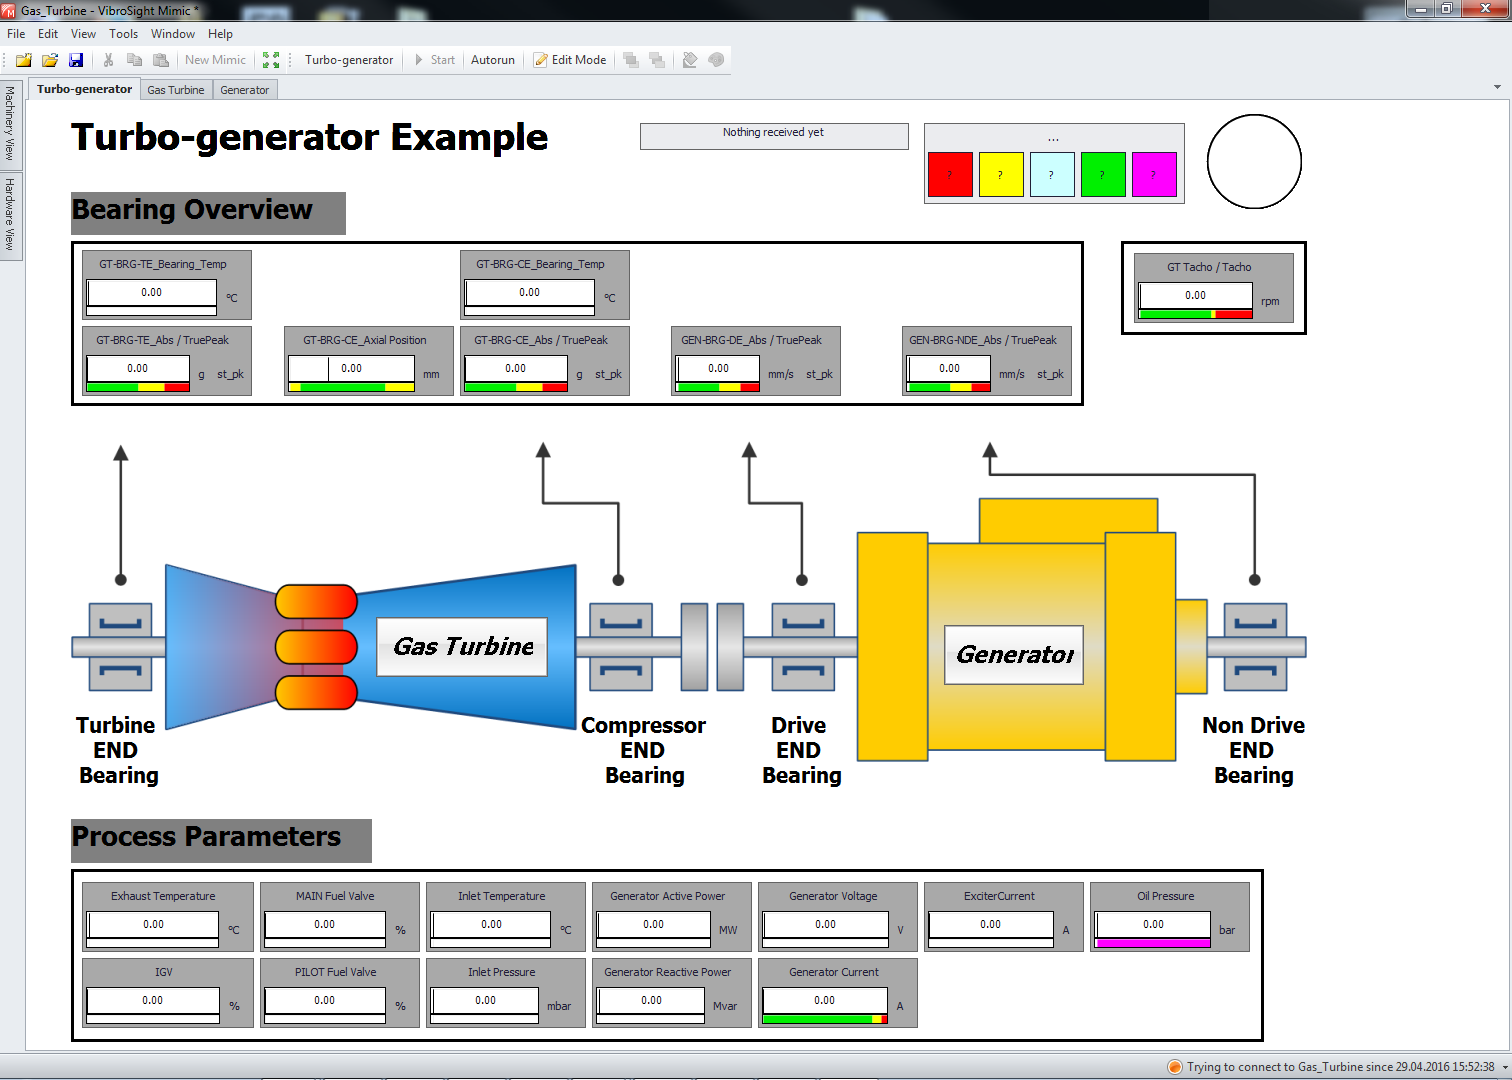Toggle Autorun in the toolbar

(492, 60)
